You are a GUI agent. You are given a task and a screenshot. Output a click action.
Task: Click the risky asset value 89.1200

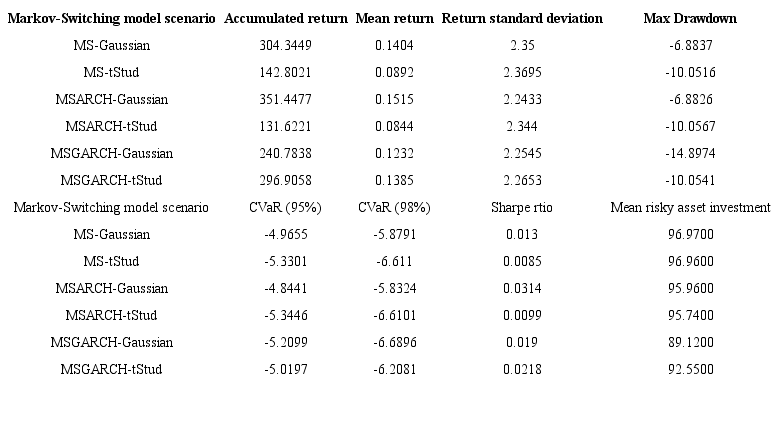point(690,343)
